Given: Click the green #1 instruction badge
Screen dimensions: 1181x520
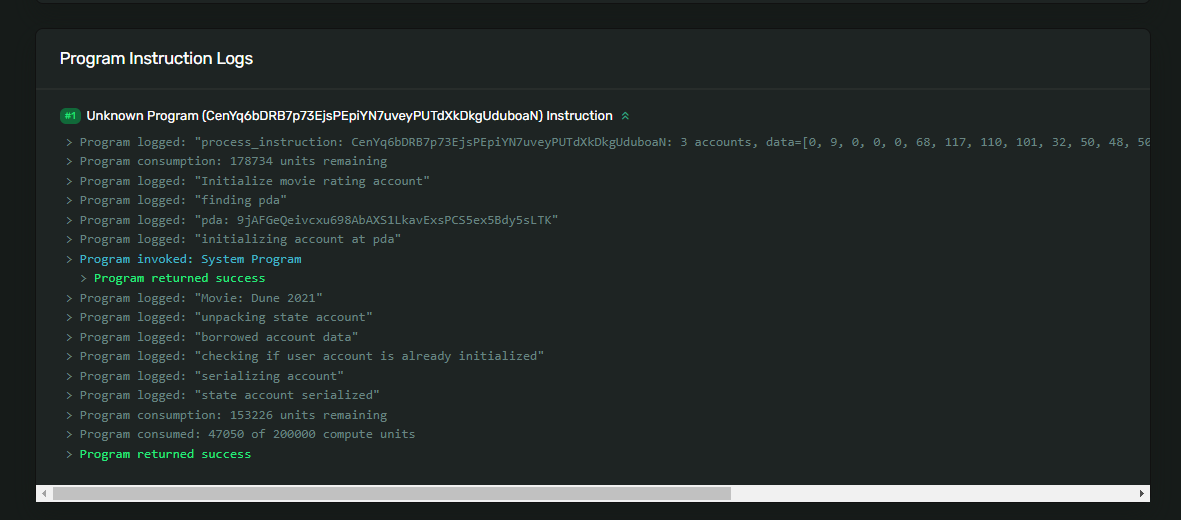Looking at the screenshot, I should pyautogui.click(x=70, y=116).
